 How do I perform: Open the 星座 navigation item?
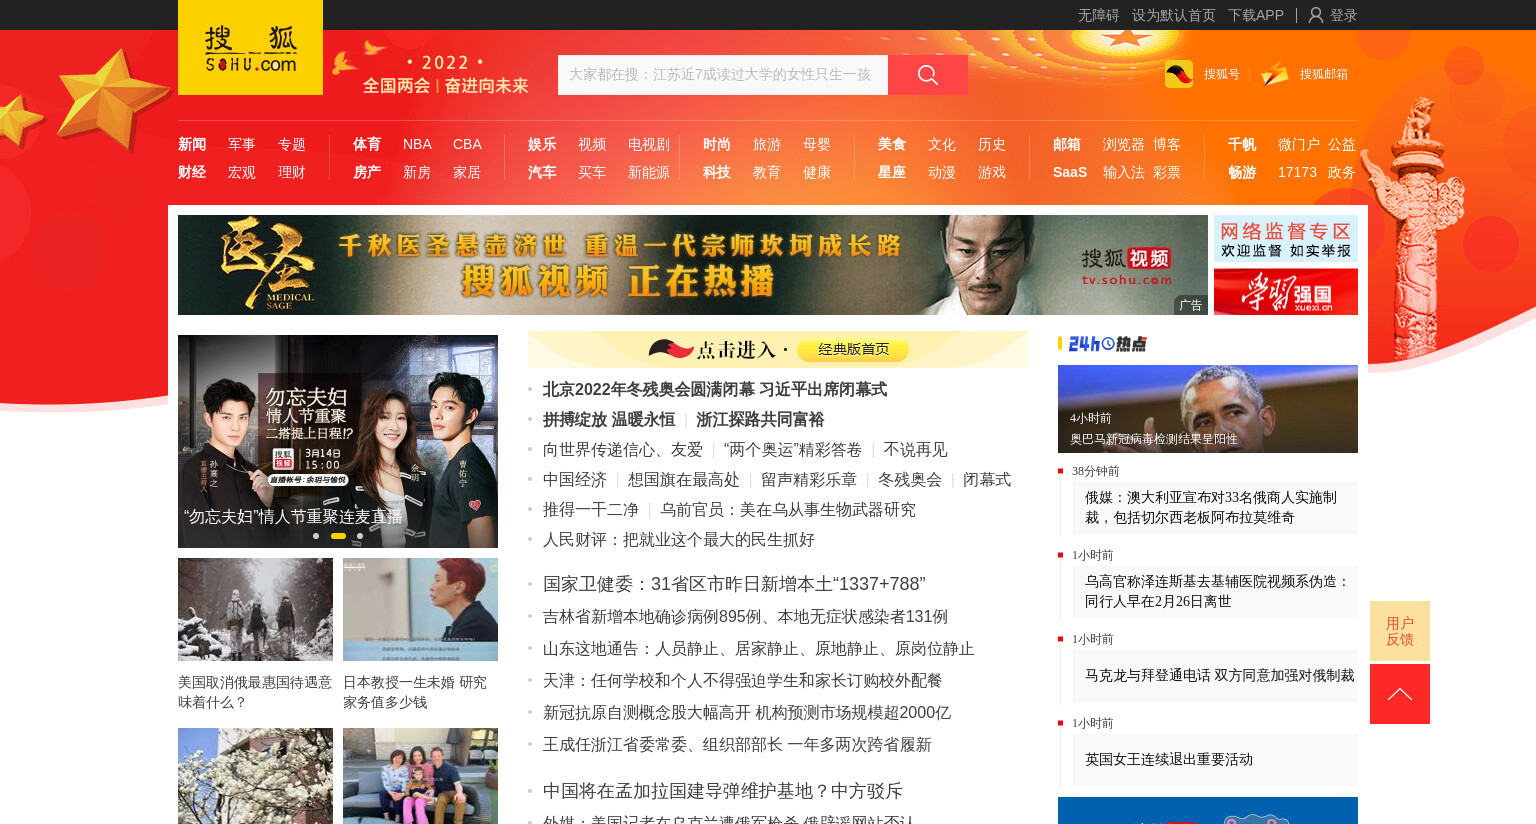pos(892,172)
